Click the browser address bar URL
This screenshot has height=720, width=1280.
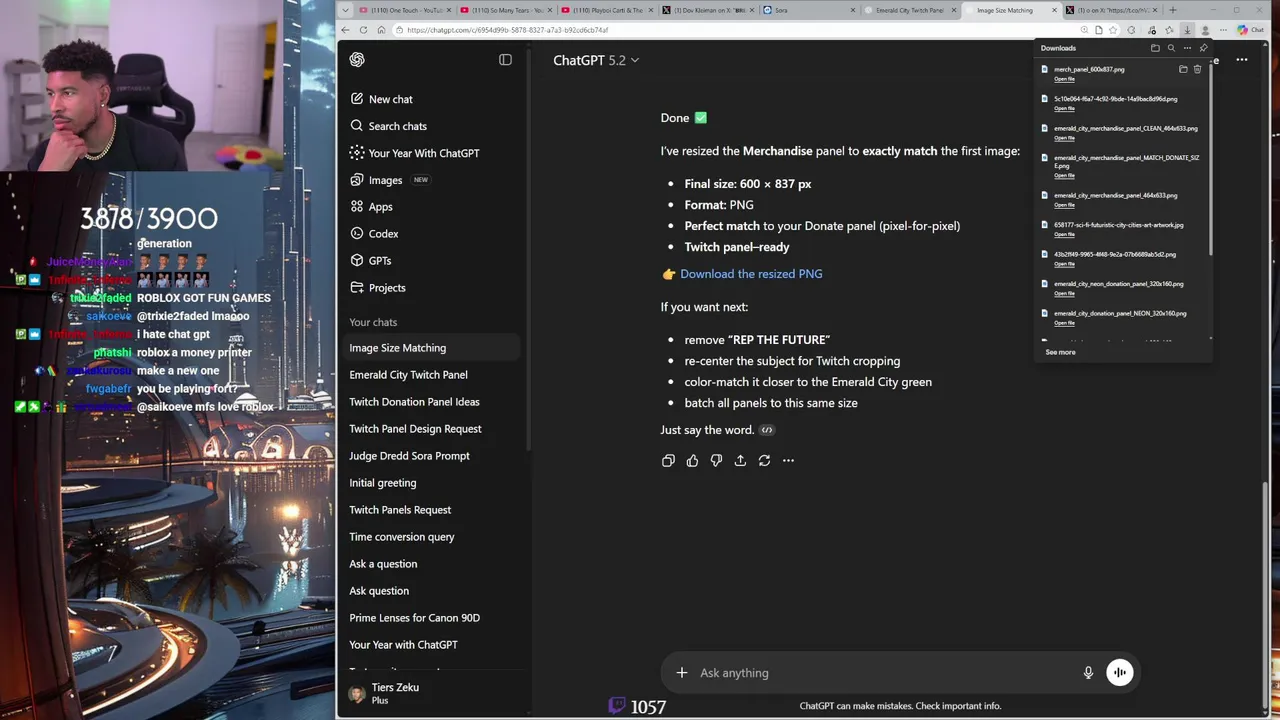[507, 30]
